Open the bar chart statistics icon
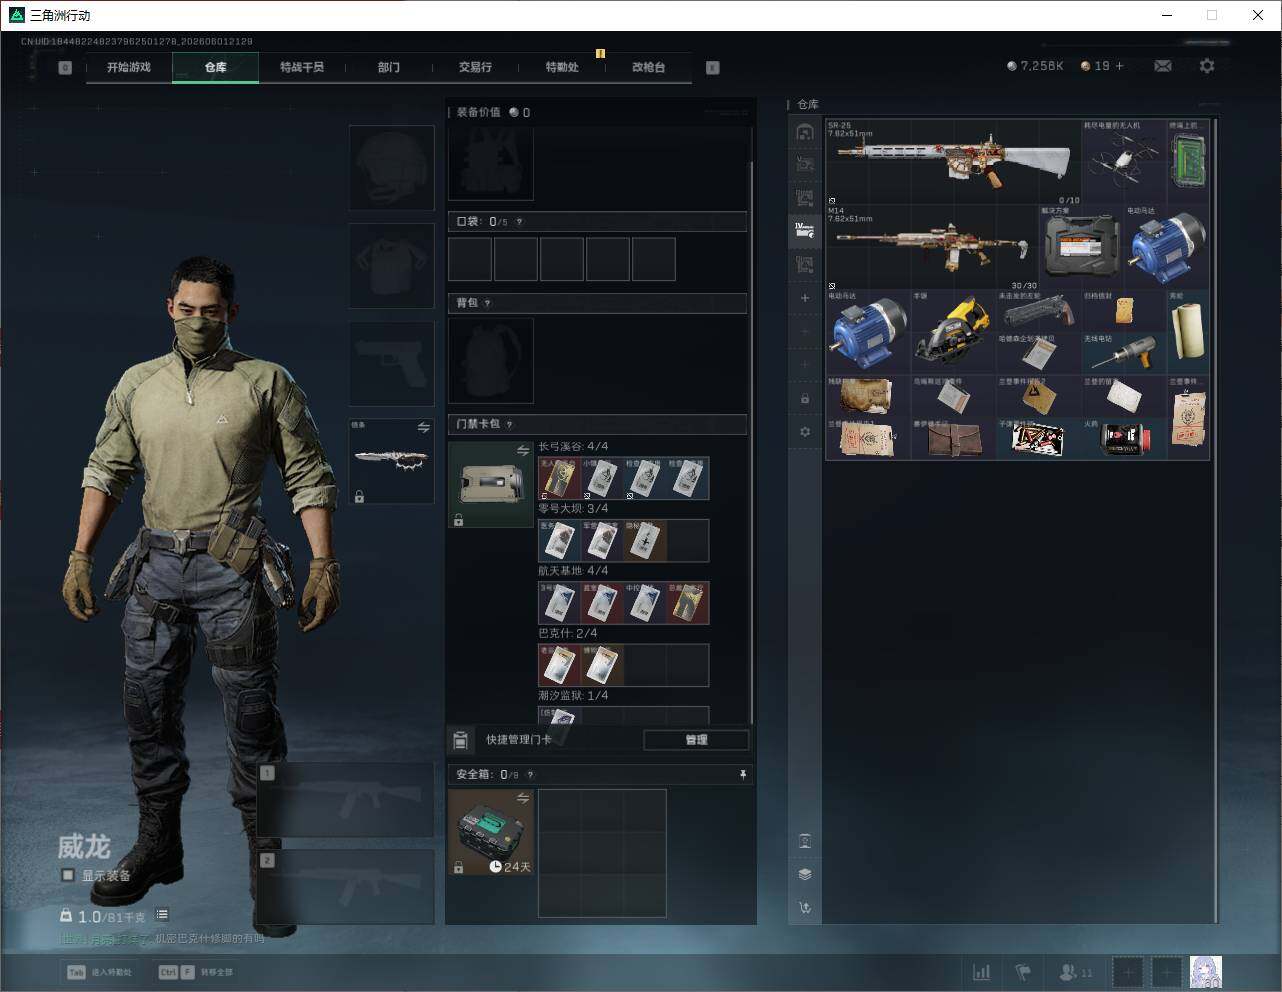1282x992 pixels. click(982, 972)
